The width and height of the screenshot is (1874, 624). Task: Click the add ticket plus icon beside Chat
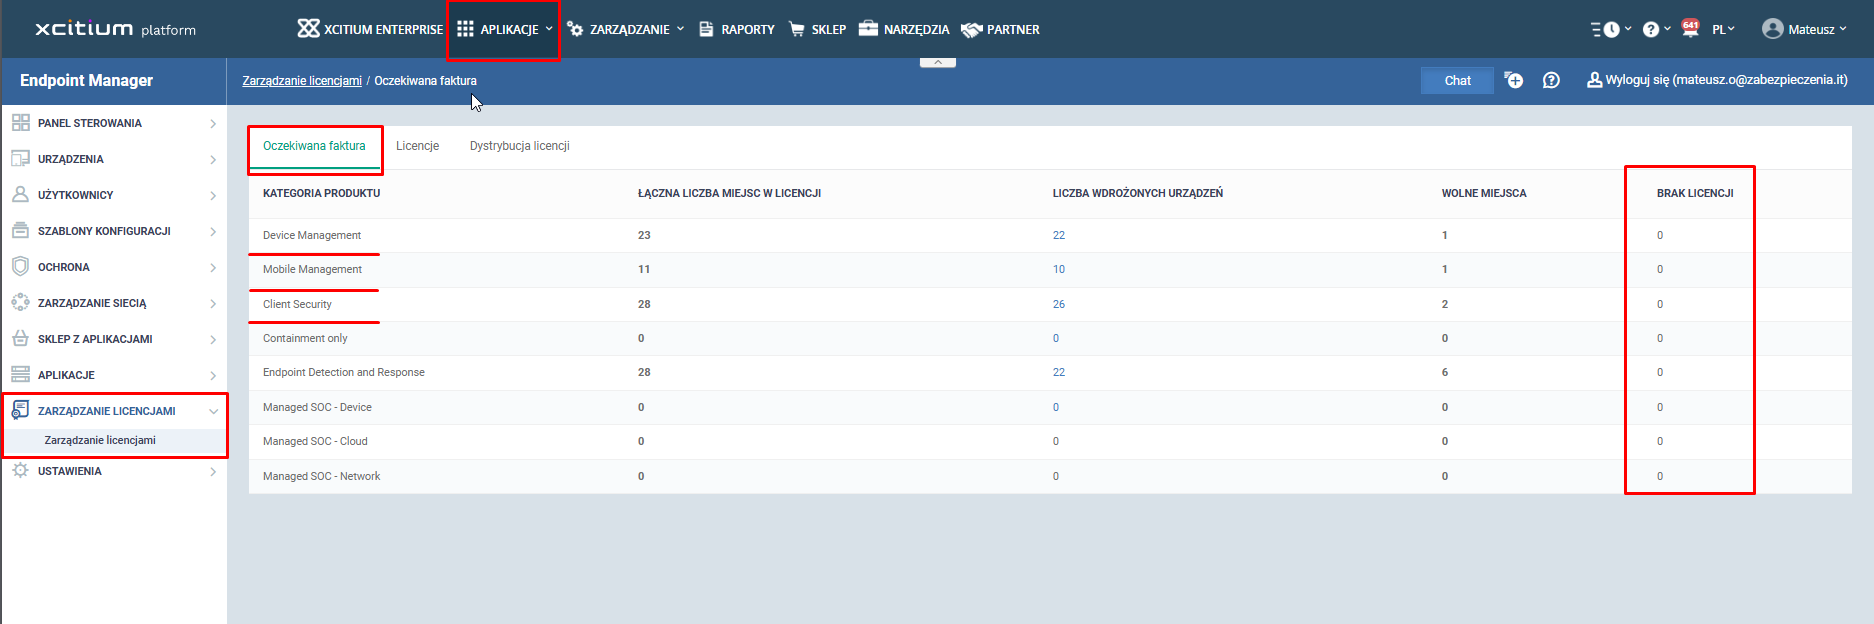1514,80
